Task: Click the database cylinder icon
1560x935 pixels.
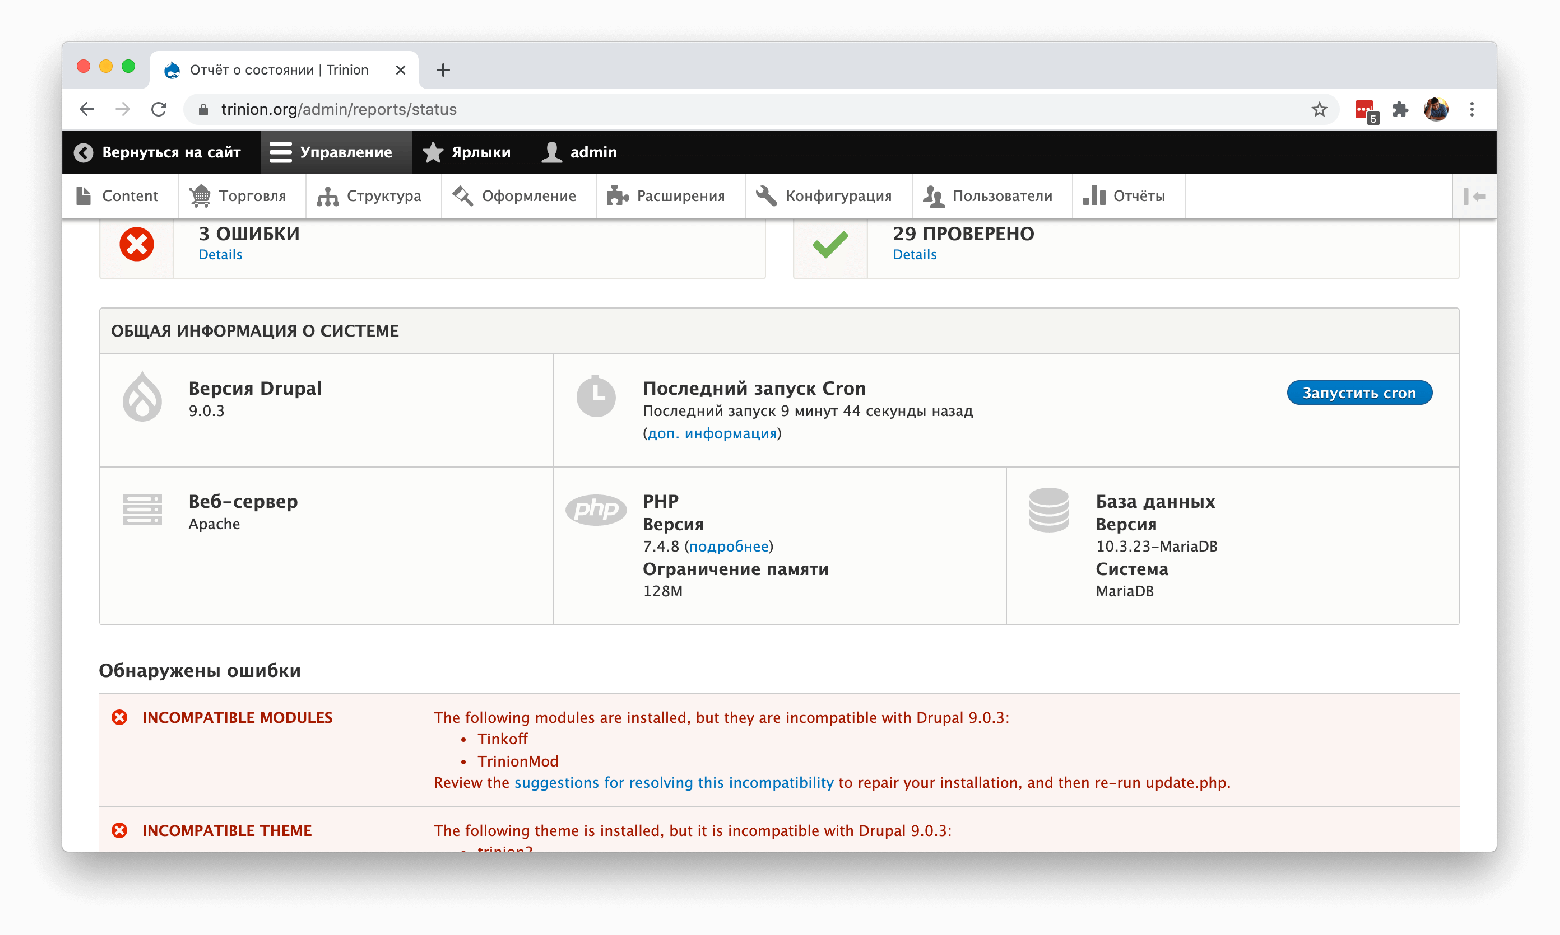Action: 1049,510
